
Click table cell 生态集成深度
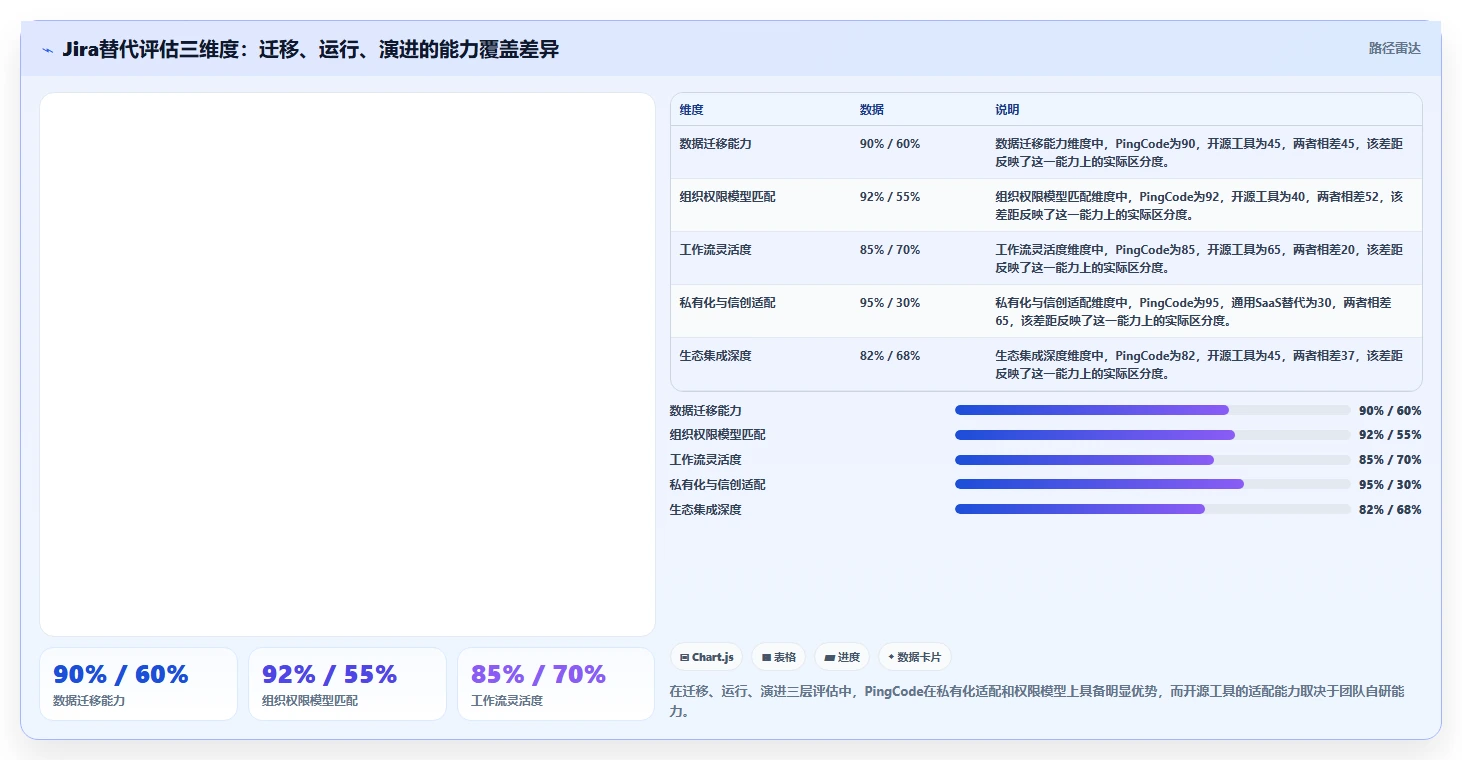click(716, 356)
